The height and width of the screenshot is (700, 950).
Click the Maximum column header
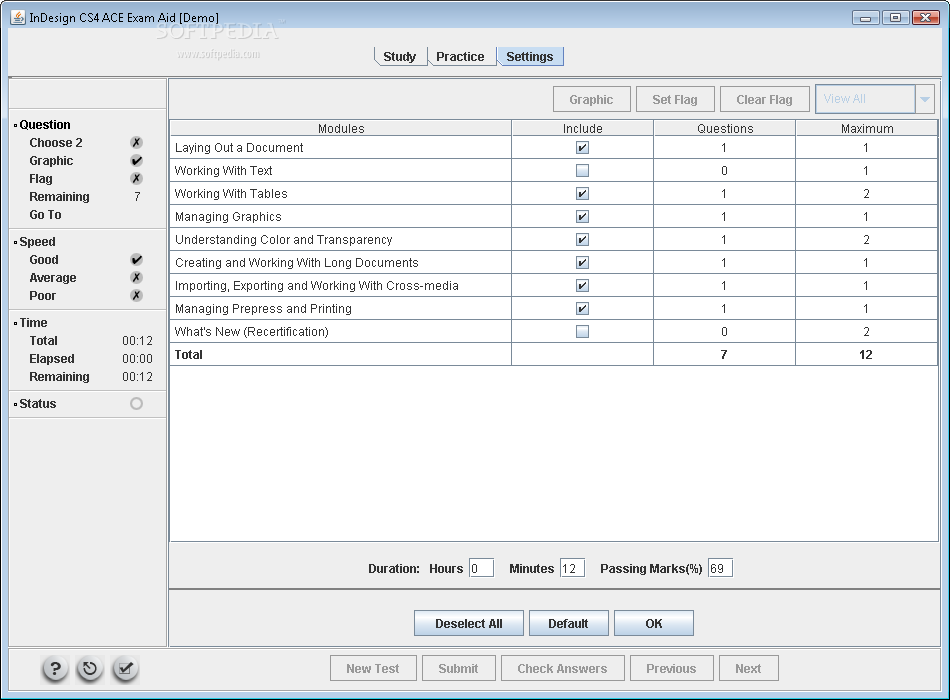point(866,128)
